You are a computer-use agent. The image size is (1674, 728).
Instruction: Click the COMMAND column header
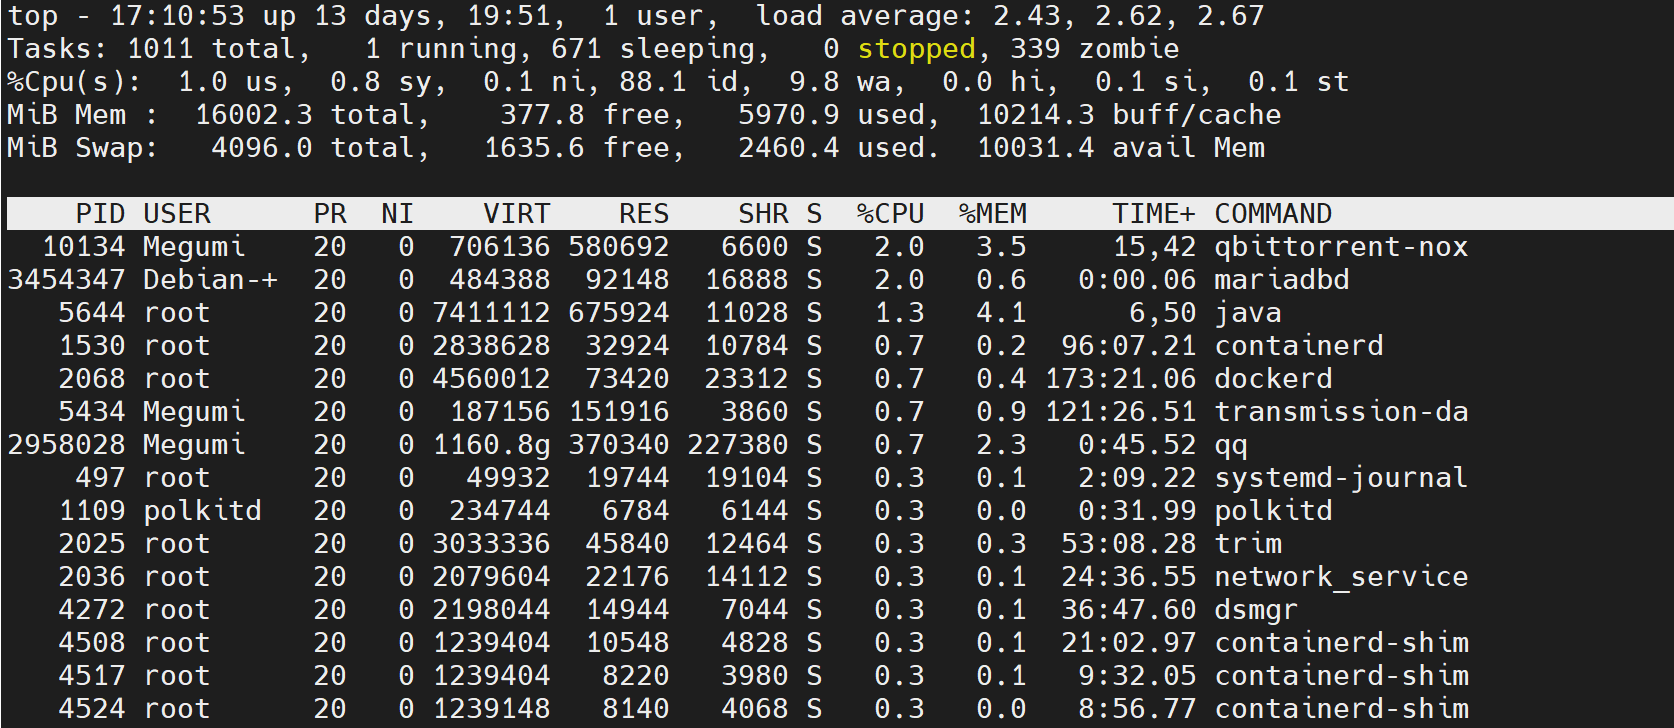pyautogui.click(x=1273, y=214)
